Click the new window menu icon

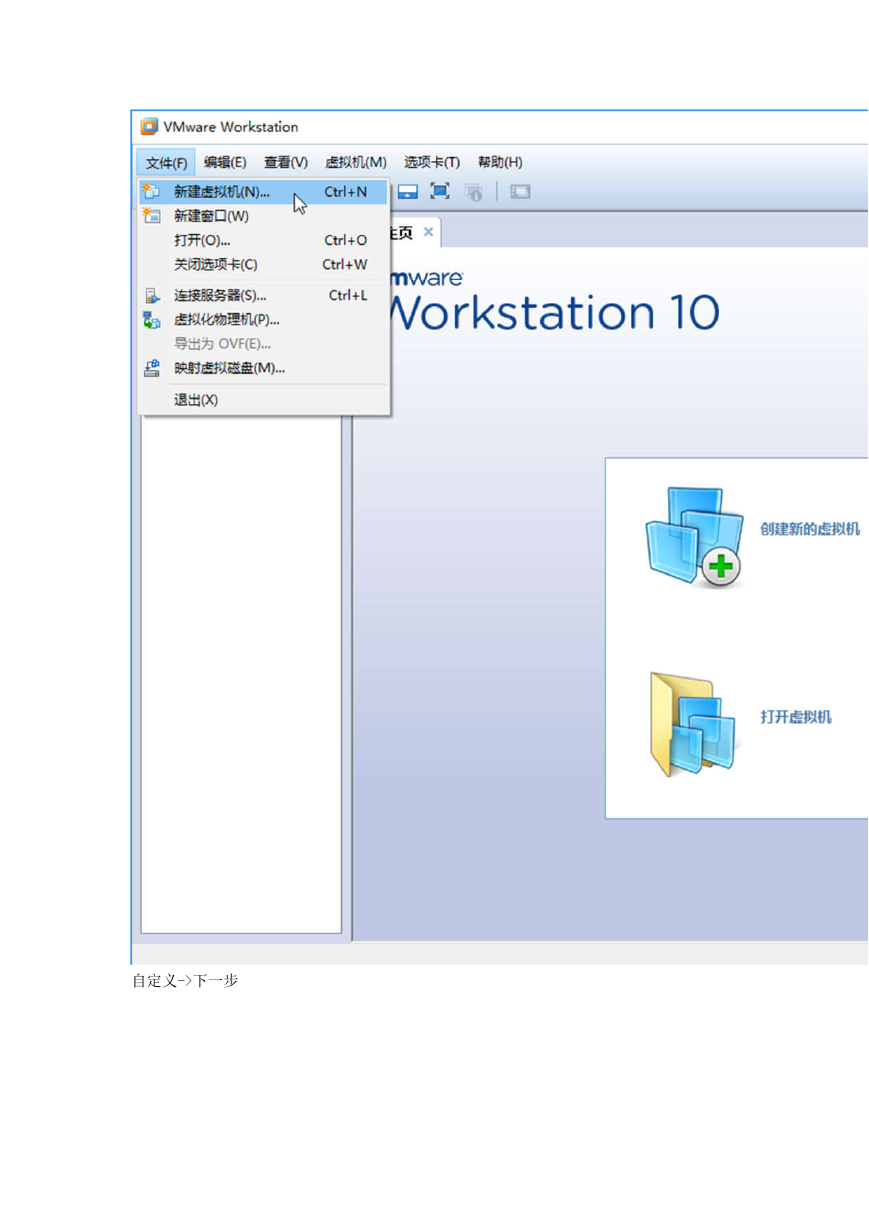(x=151, y=216)
